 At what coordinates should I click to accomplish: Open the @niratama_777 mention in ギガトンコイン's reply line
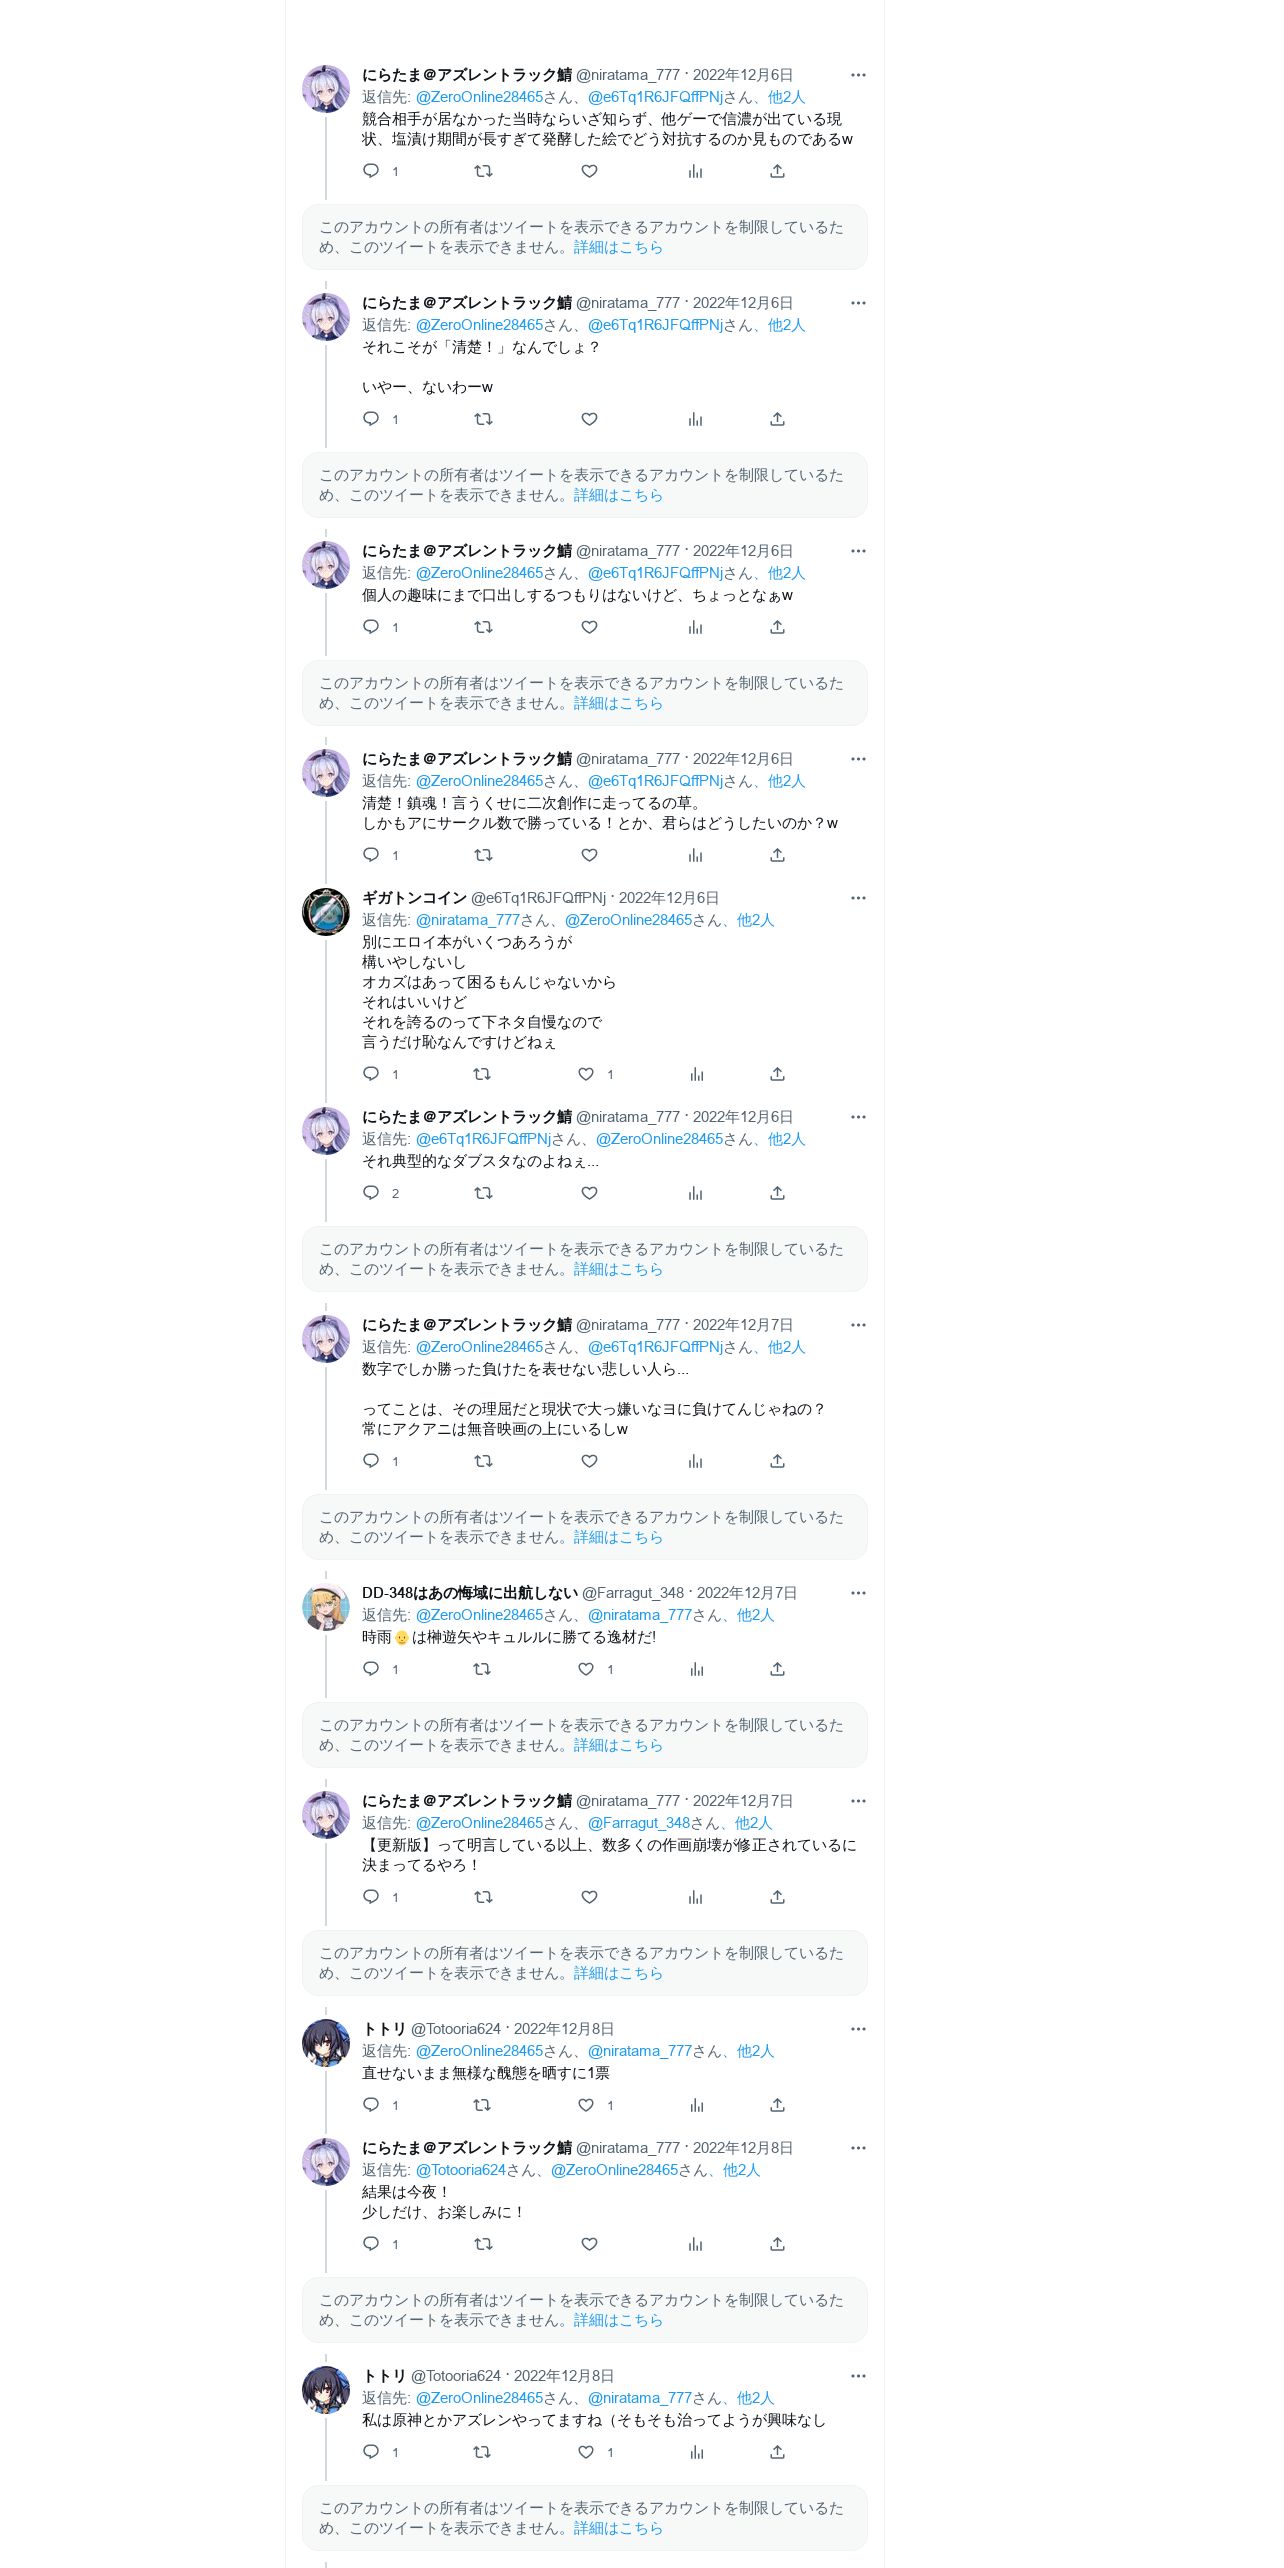pos(468,920)
